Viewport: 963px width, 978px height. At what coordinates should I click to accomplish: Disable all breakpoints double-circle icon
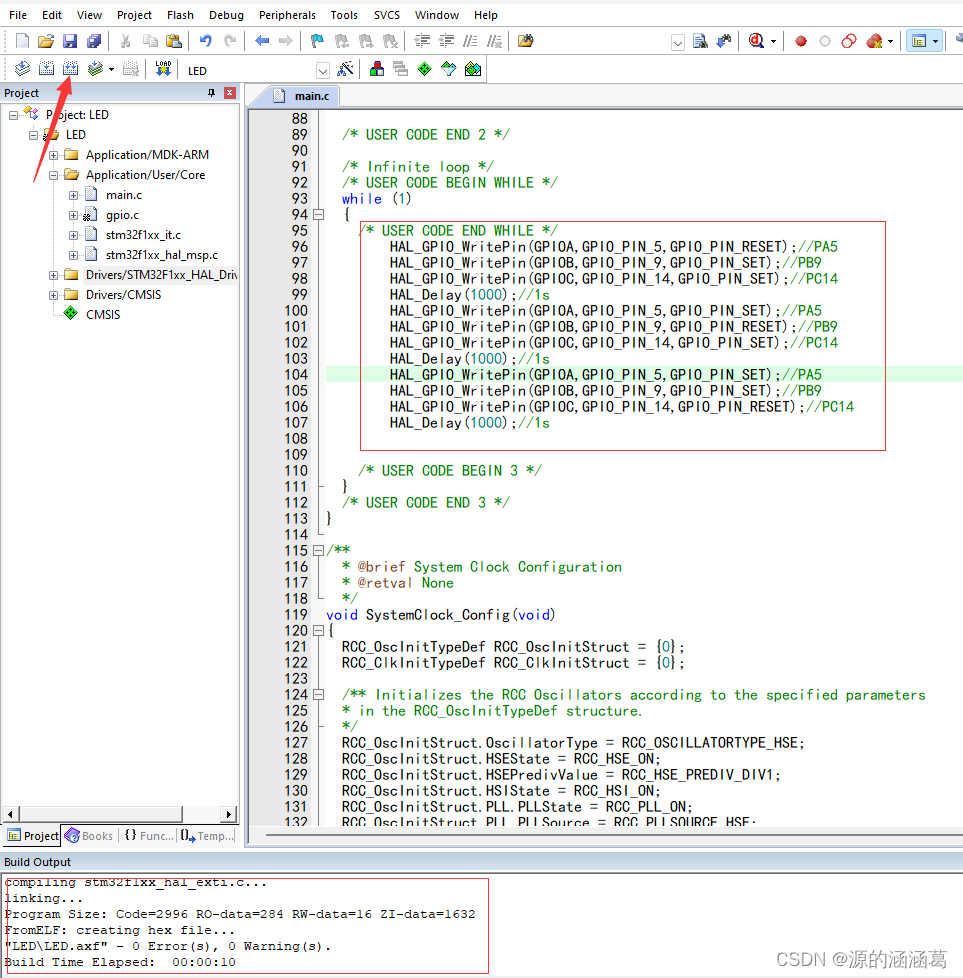[849, 41]
